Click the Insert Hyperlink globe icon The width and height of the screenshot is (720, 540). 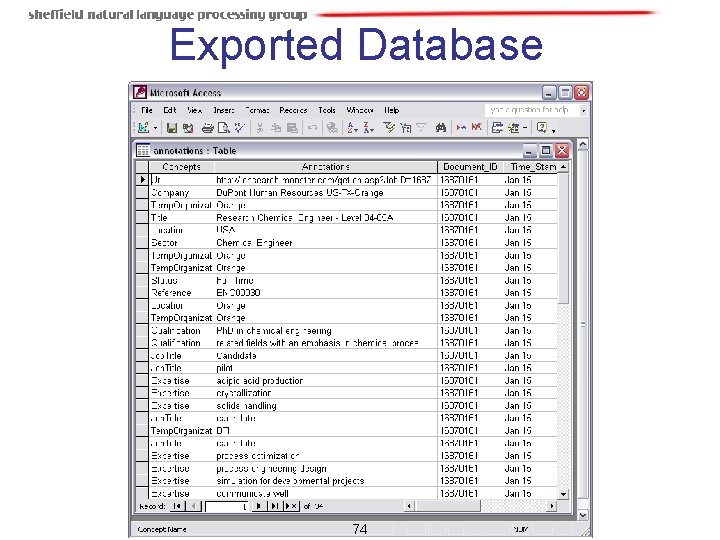point(332,128)
